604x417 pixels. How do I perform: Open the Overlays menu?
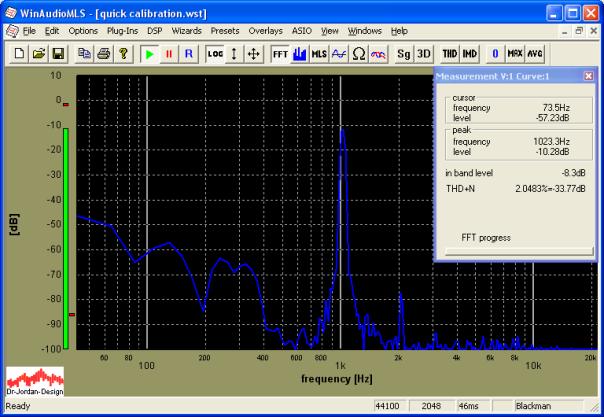click(x=265, y=31)
